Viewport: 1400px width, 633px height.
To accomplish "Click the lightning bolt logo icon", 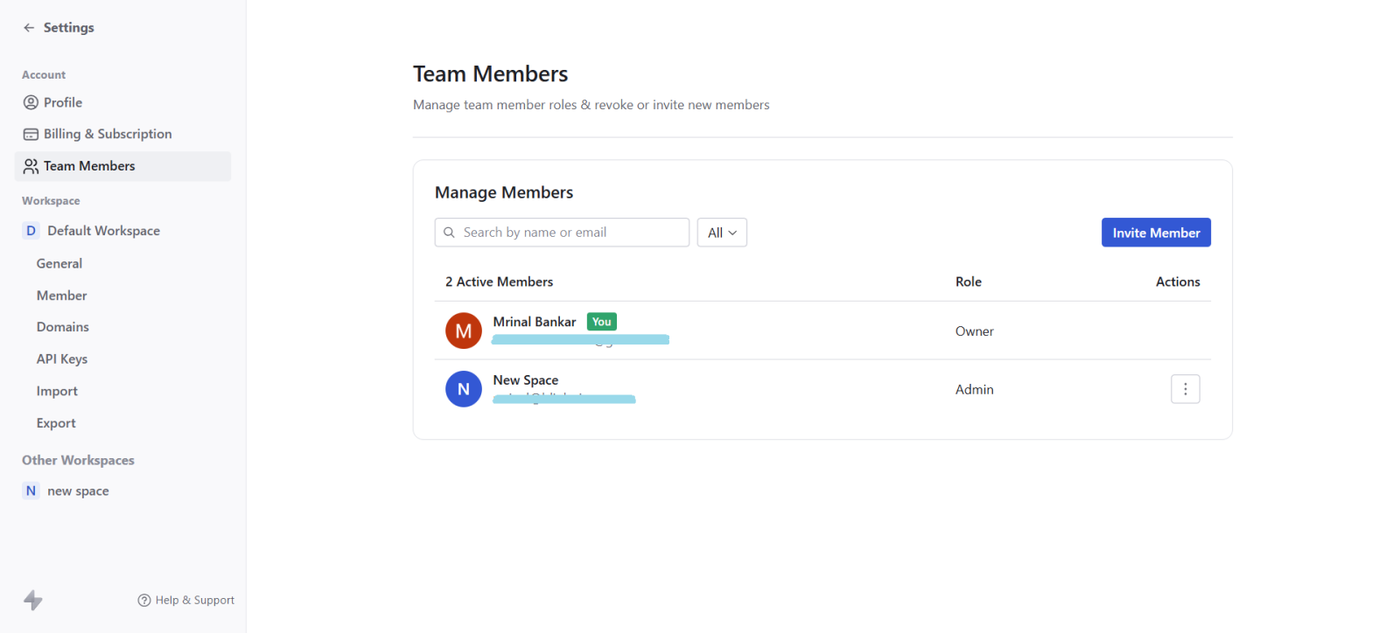I will [x=33, y=600].
